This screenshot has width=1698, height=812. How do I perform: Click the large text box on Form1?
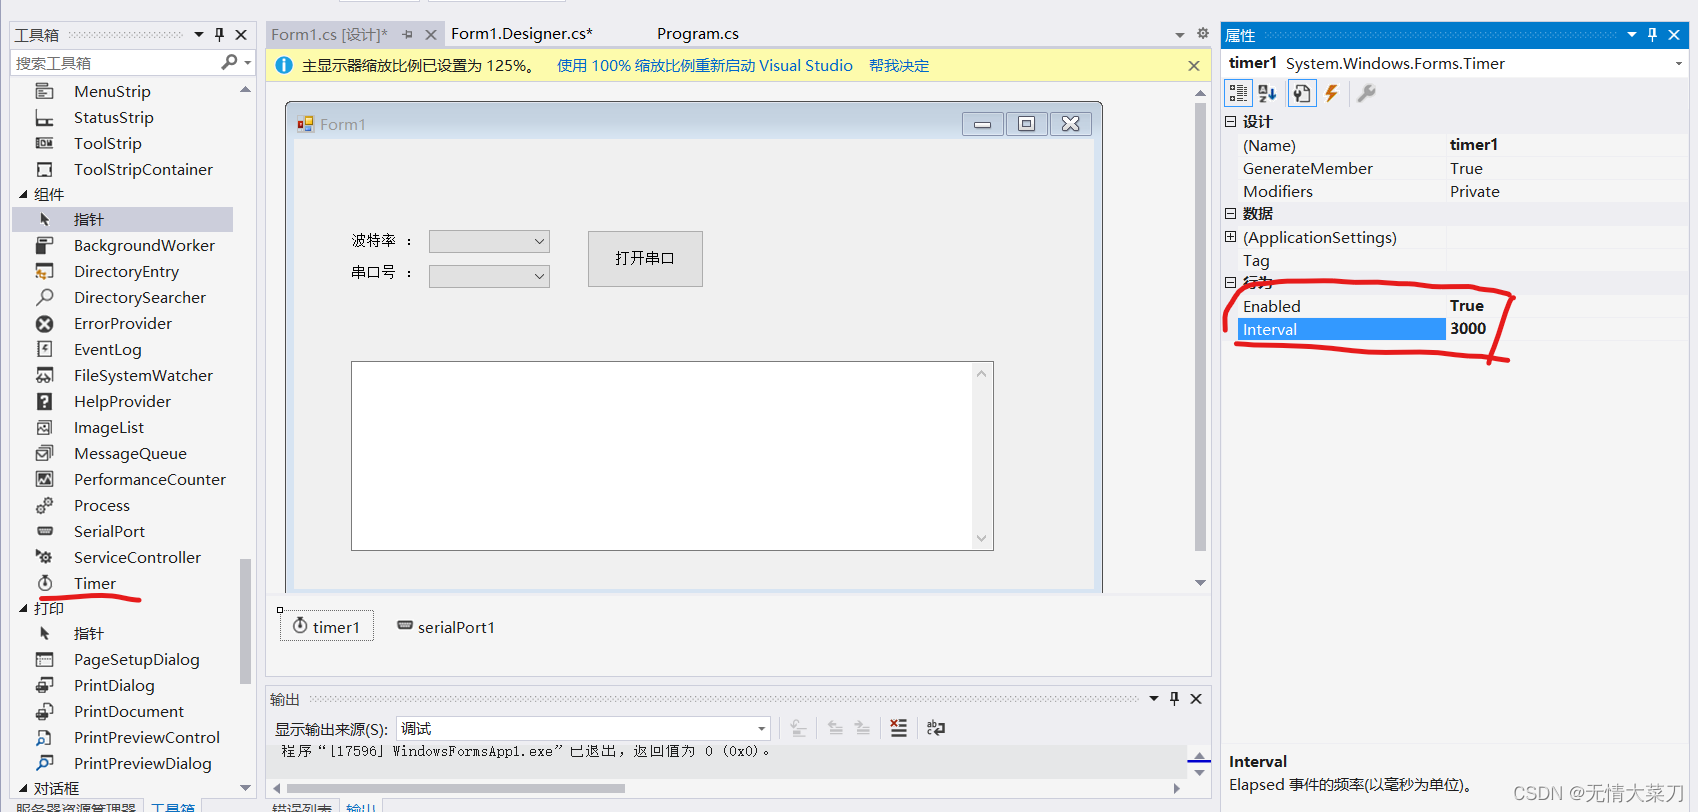click(x=672, y=456)
